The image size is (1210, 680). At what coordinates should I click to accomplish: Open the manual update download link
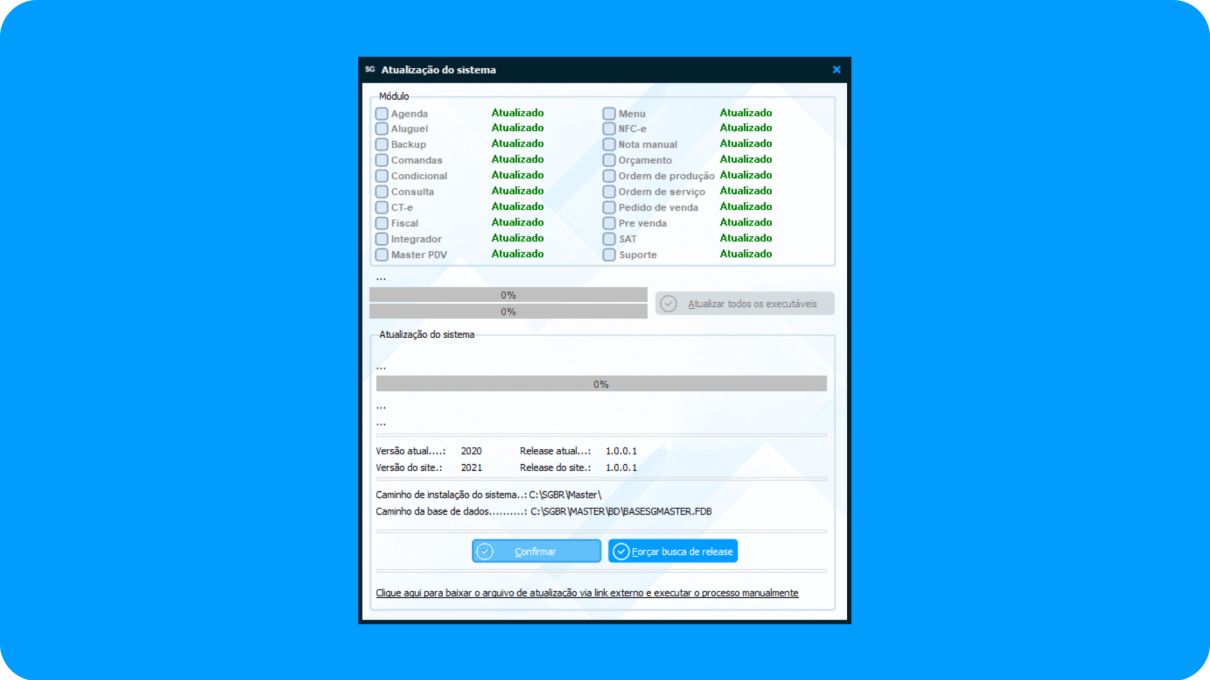(587, 593)
